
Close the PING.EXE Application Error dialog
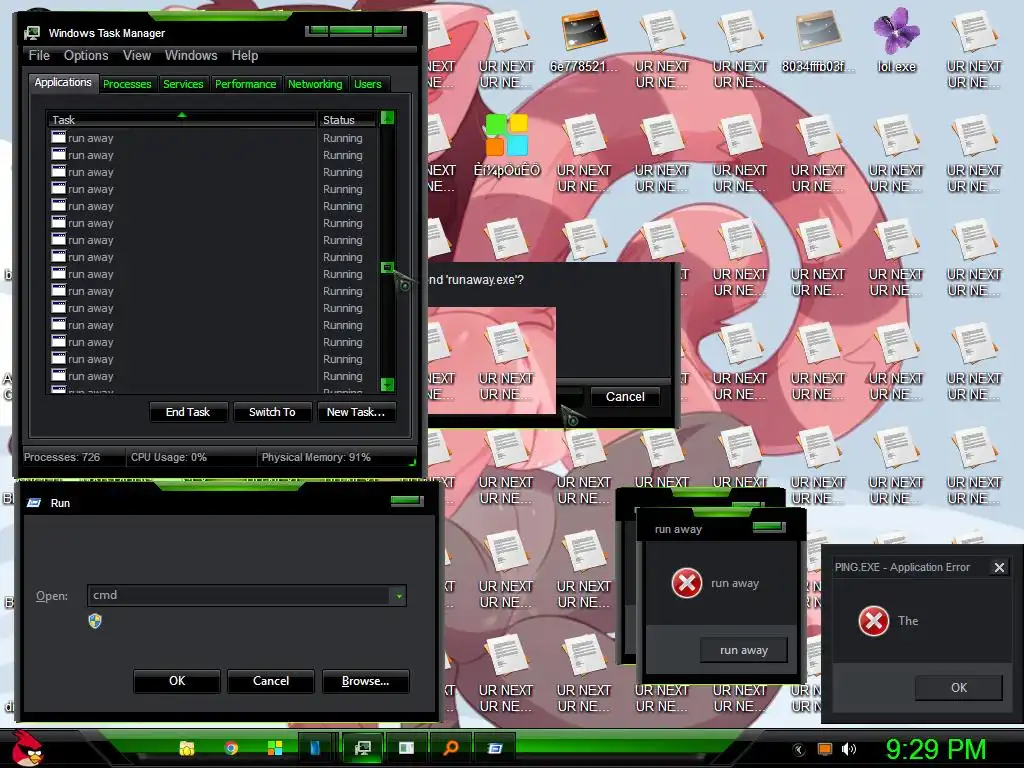tap(999, 568)
